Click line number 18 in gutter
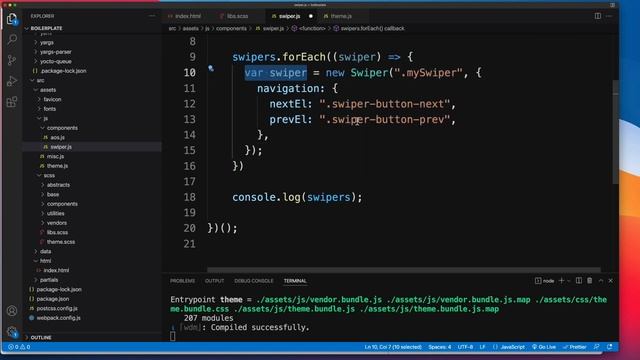This screenshot has height=360, width=640. pos(189,197)
